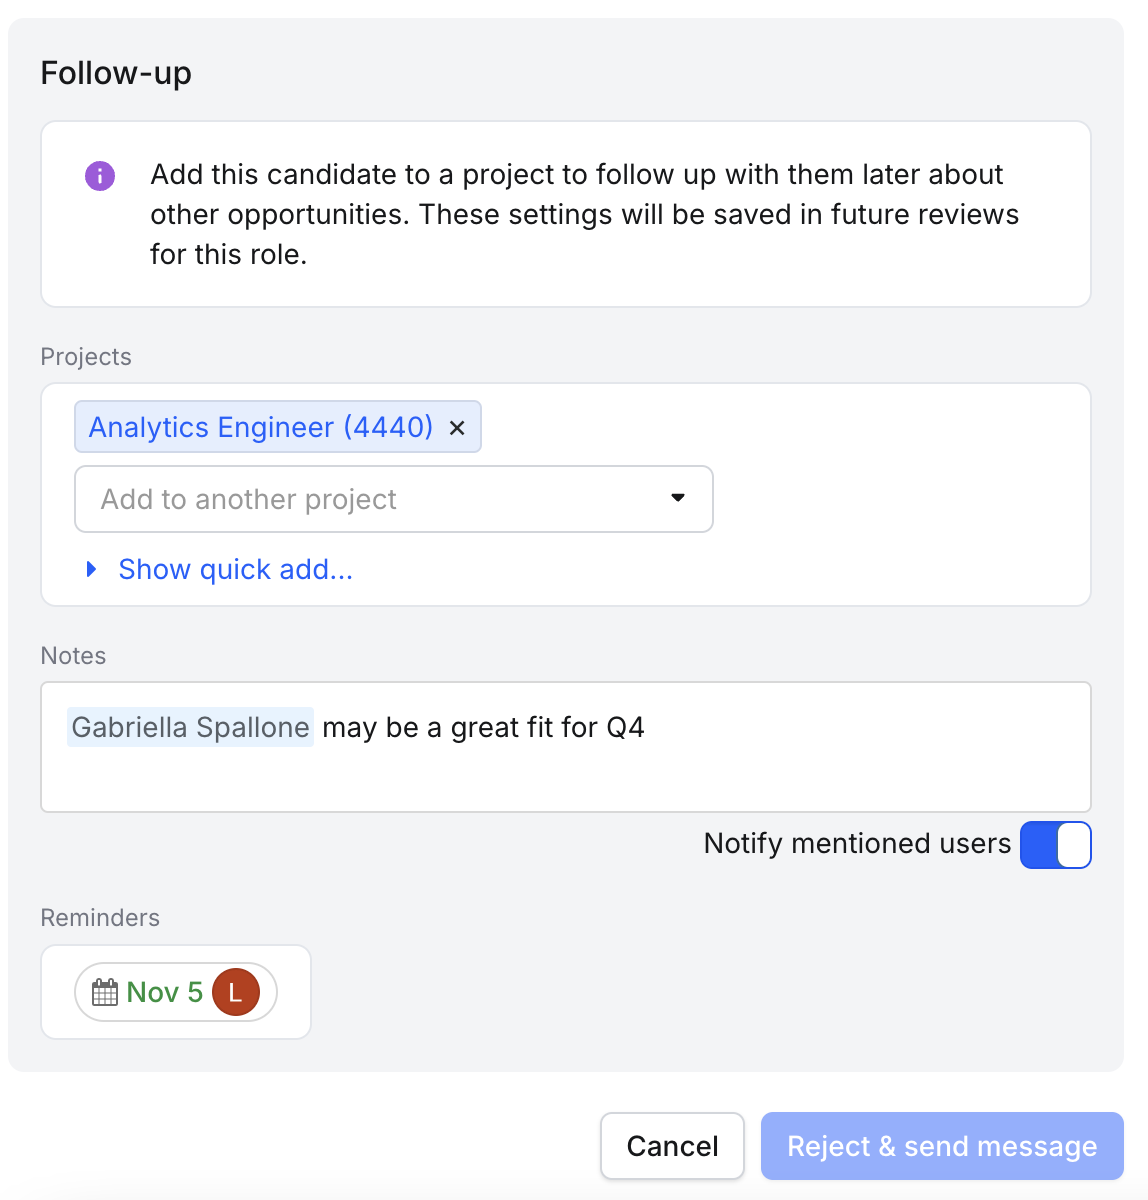
Task: Click inside the Notes text field
Action: (566, 747)
